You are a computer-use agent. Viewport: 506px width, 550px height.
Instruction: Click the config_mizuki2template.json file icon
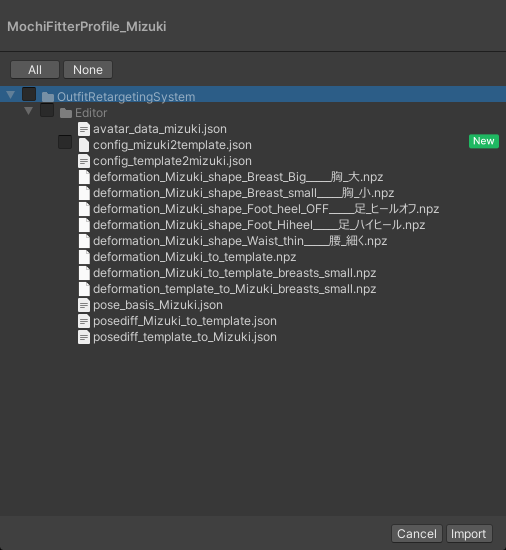coord(84,145)
